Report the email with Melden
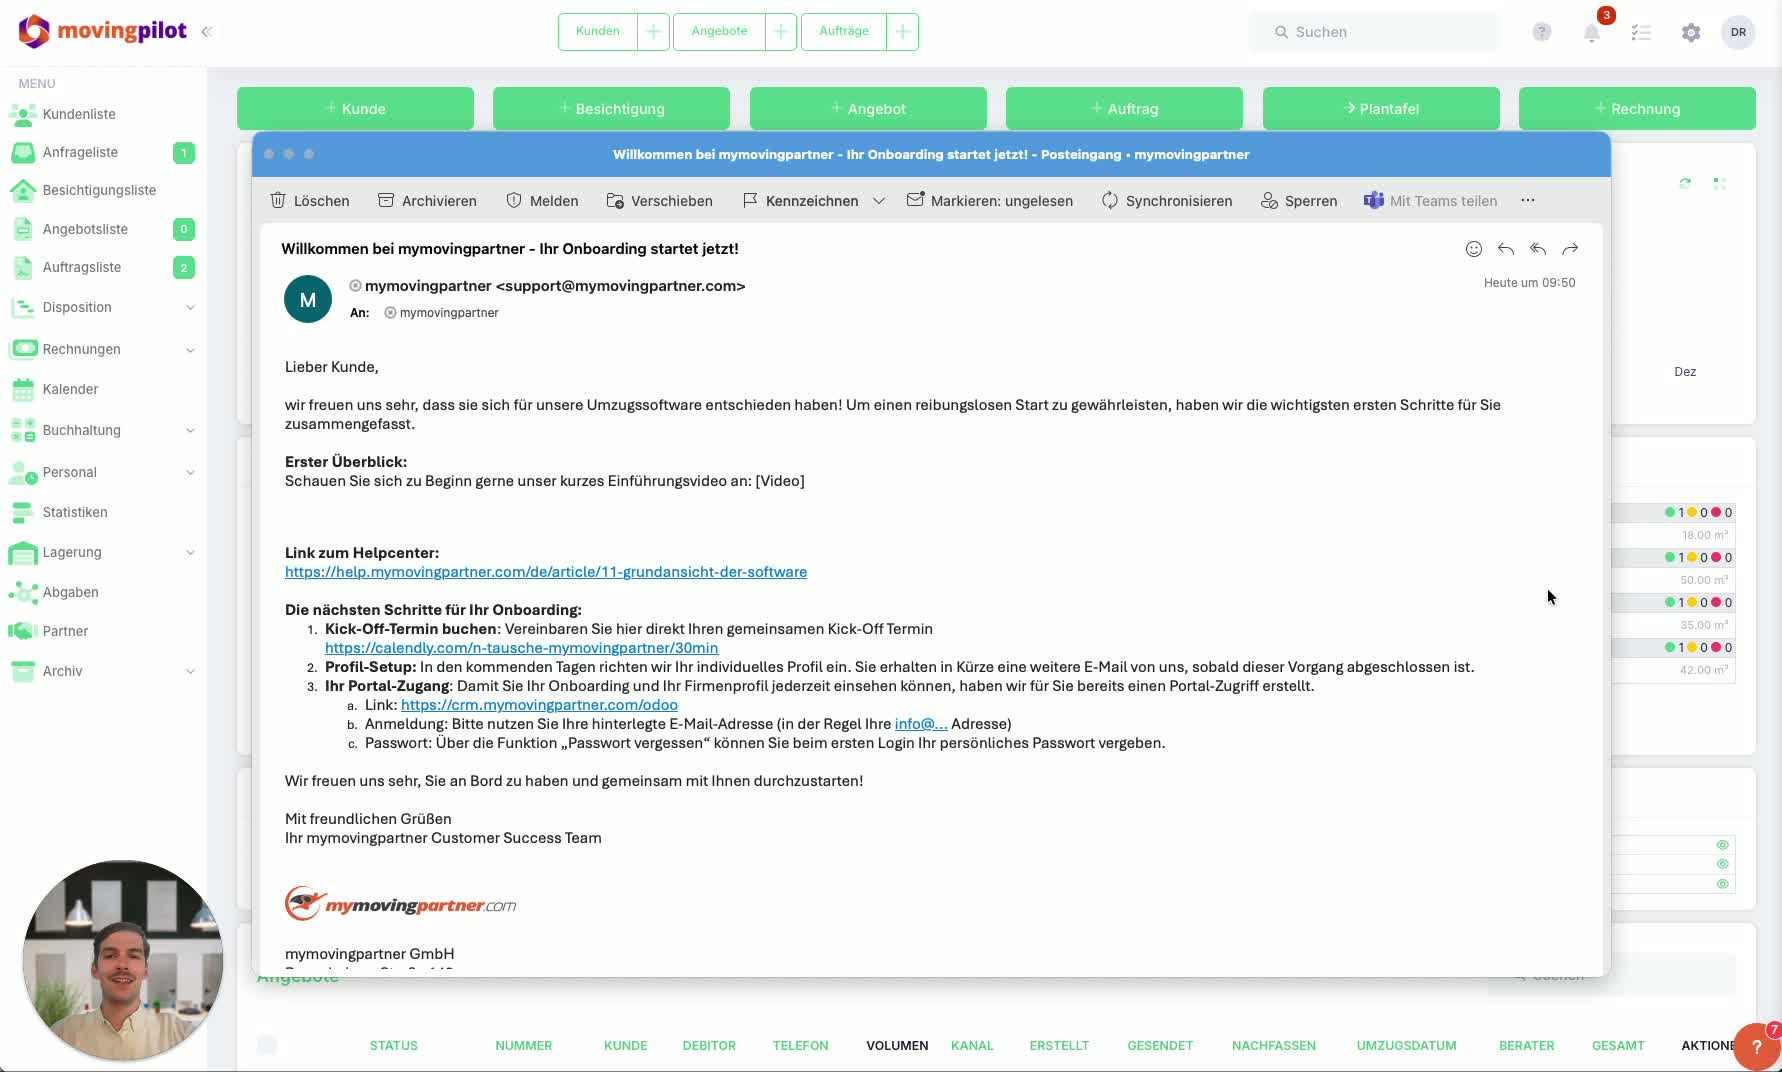The image size is (1782, 1072). tap(542, 201)
